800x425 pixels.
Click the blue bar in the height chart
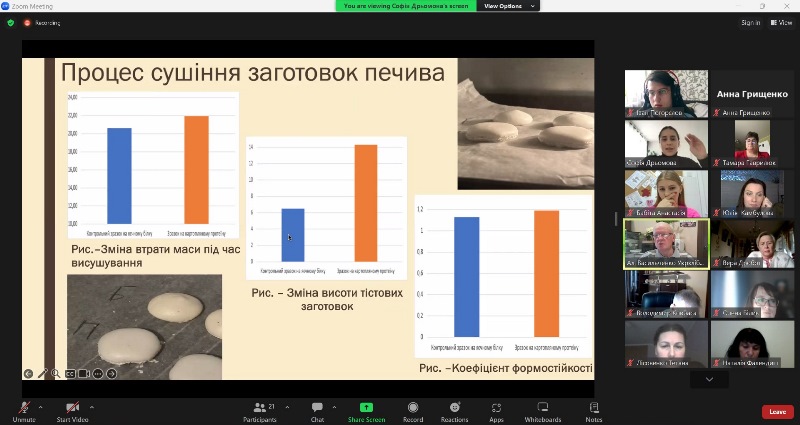coord(293,235)
